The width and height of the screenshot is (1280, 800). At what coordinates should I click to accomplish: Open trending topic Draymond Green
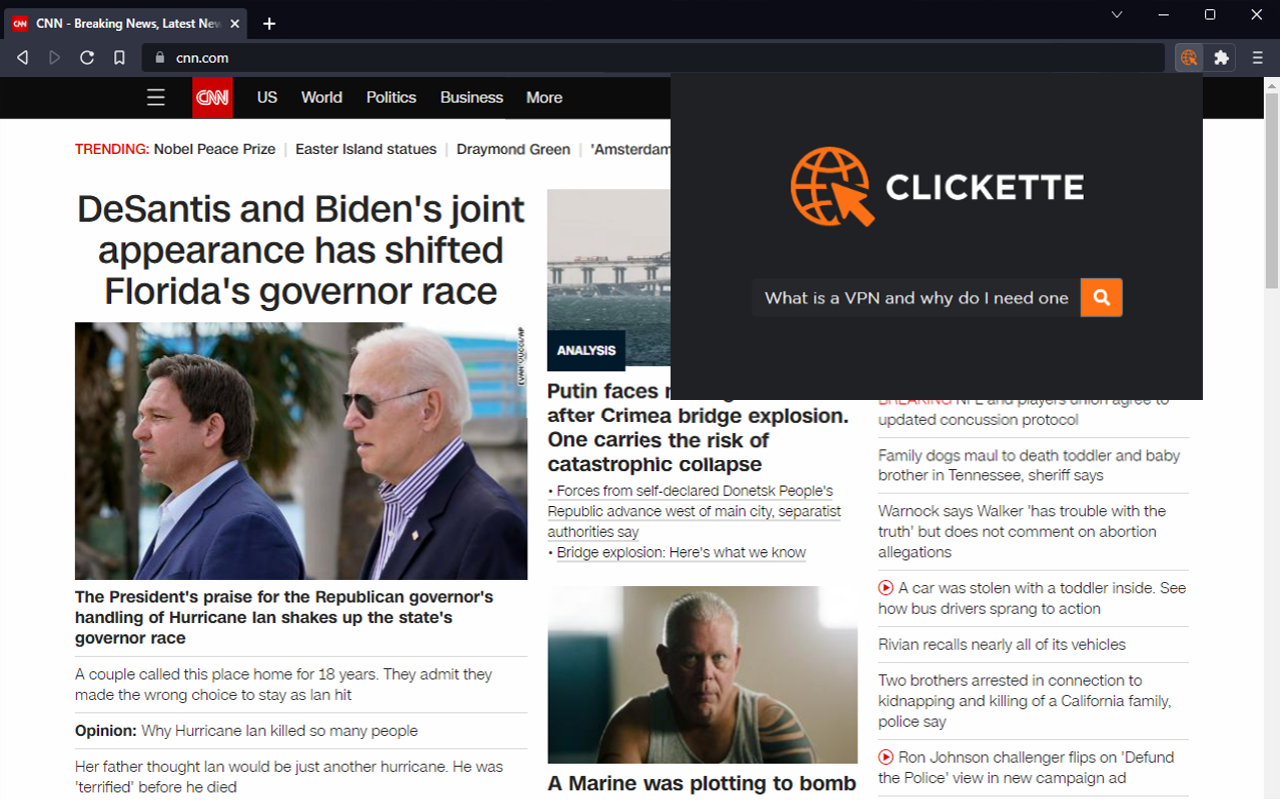click(513, 149)
